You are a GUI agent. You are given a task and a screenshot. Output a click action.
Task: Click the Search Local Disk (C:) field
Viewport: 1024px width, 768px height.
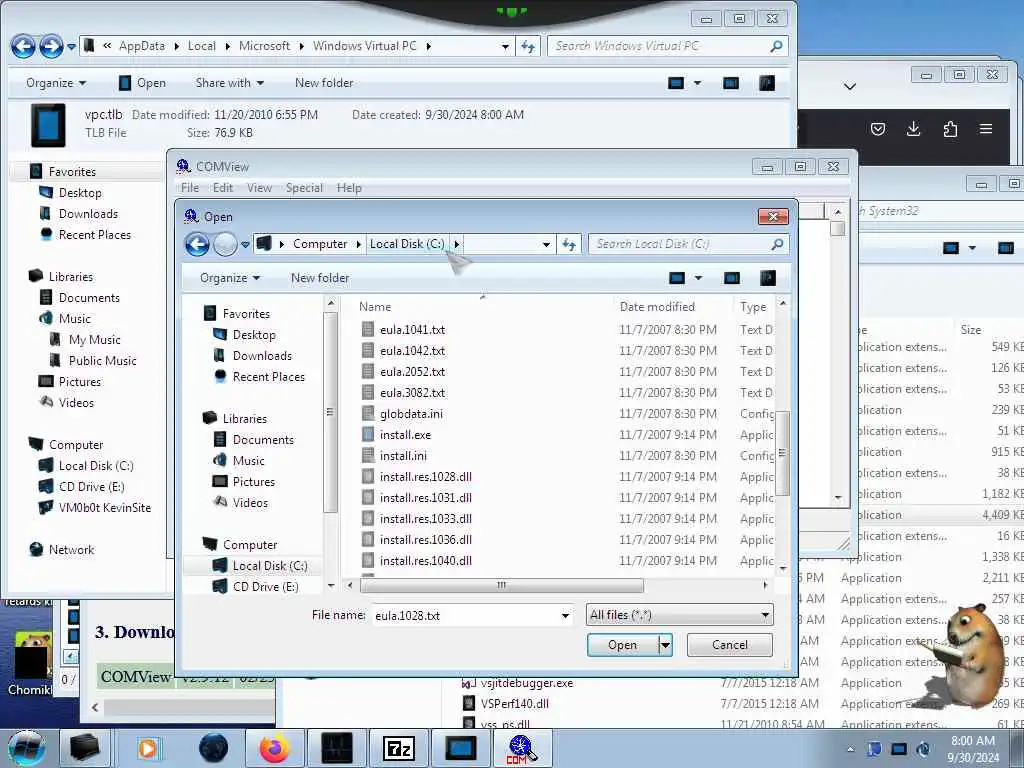pyautogui.click(x=679, y=244)
